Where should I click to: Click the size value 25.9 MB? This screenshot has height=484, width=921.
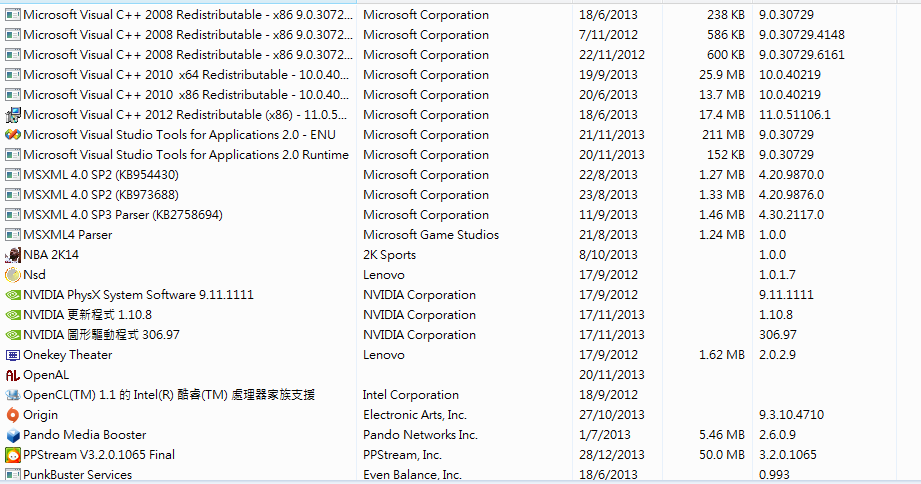coord(722,75)
